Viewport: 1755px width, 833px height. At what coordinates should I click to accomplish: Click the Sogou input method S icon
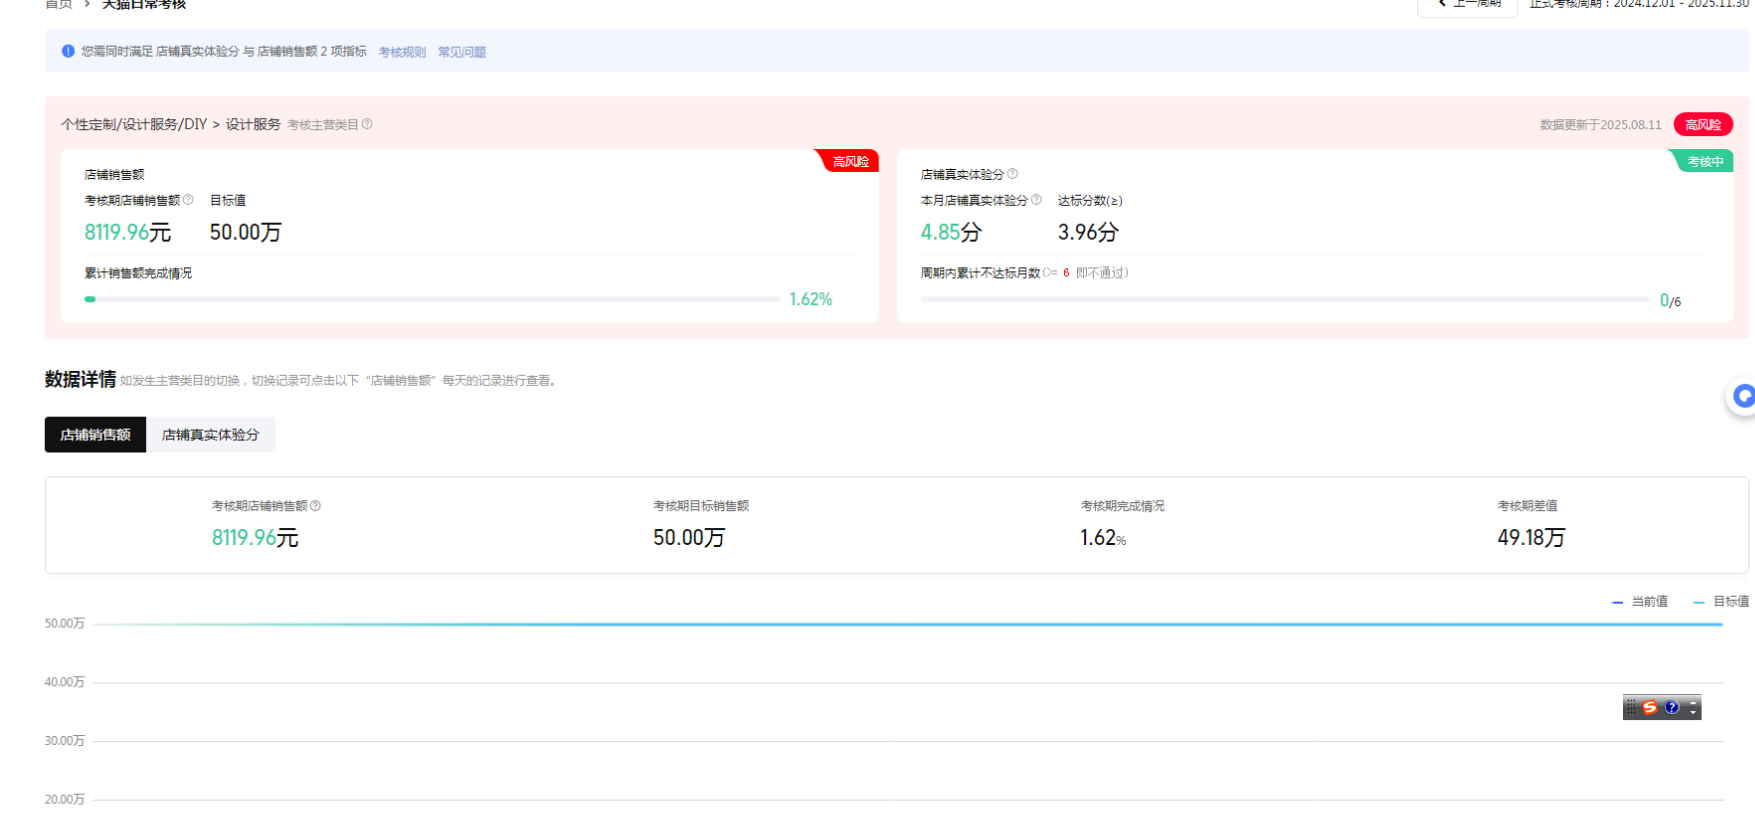coord(1650,707)
